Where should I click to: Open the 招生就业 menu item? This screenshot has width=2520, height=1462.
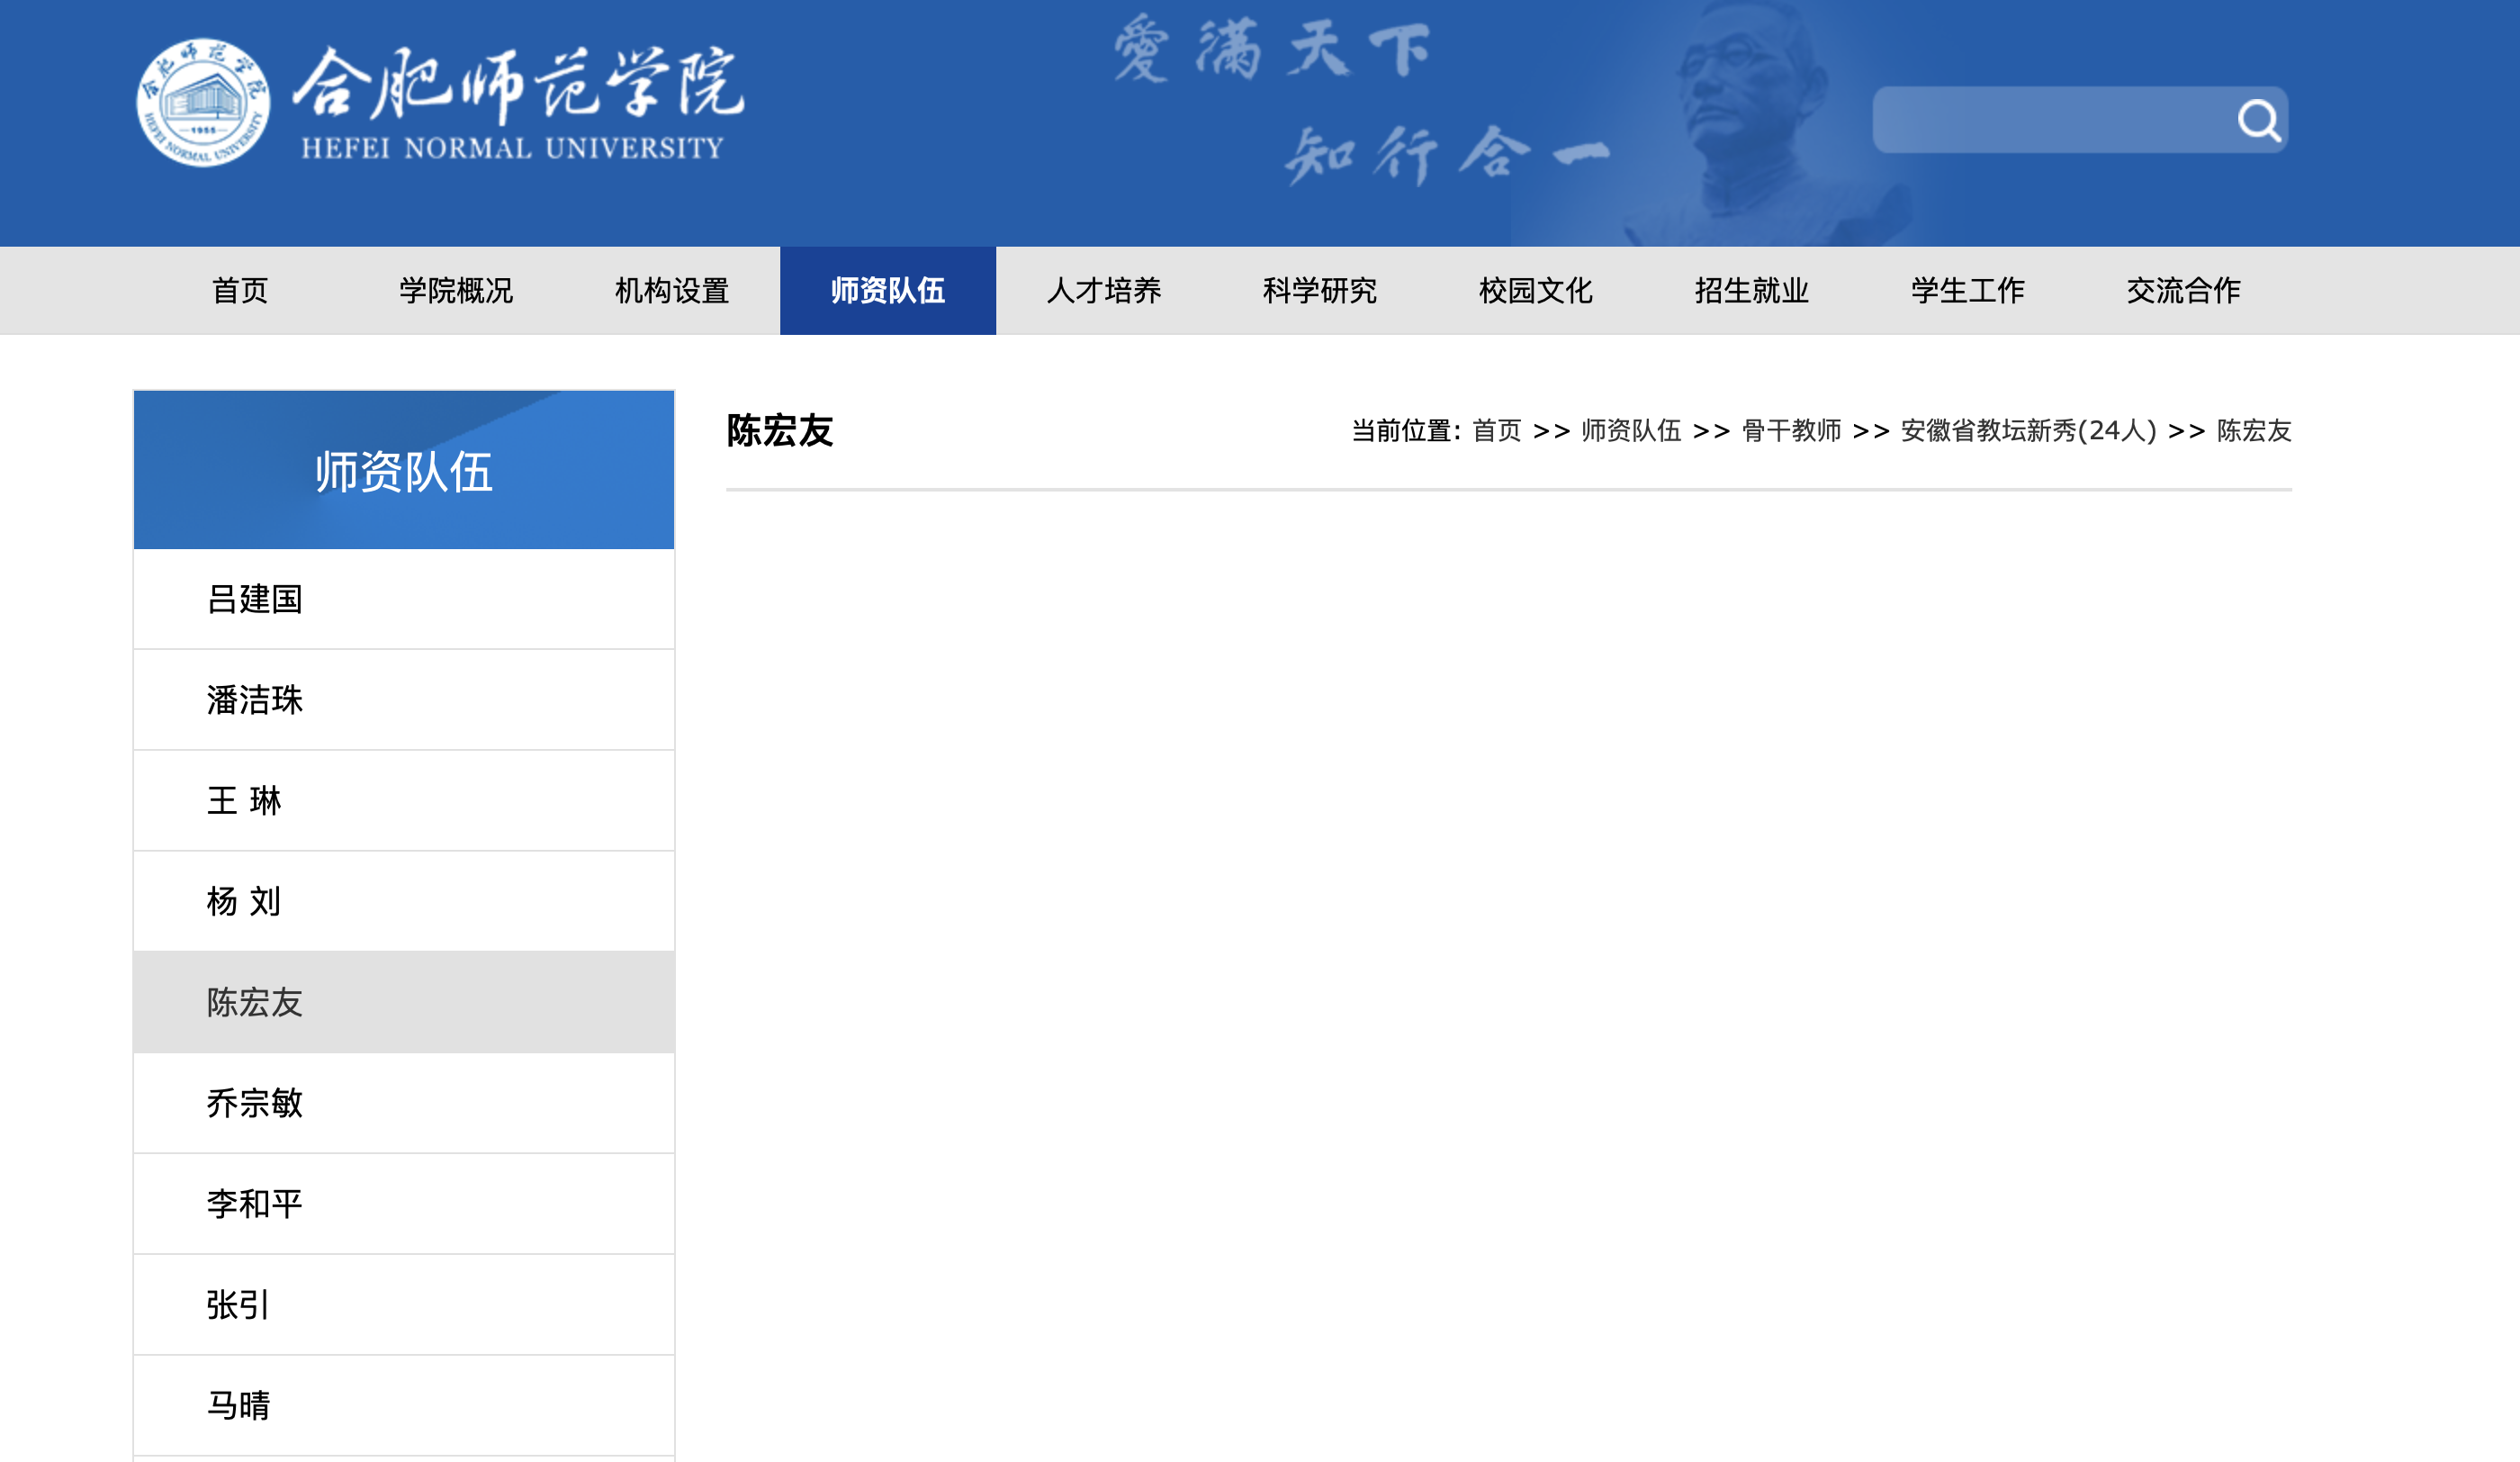[1752, 291]
